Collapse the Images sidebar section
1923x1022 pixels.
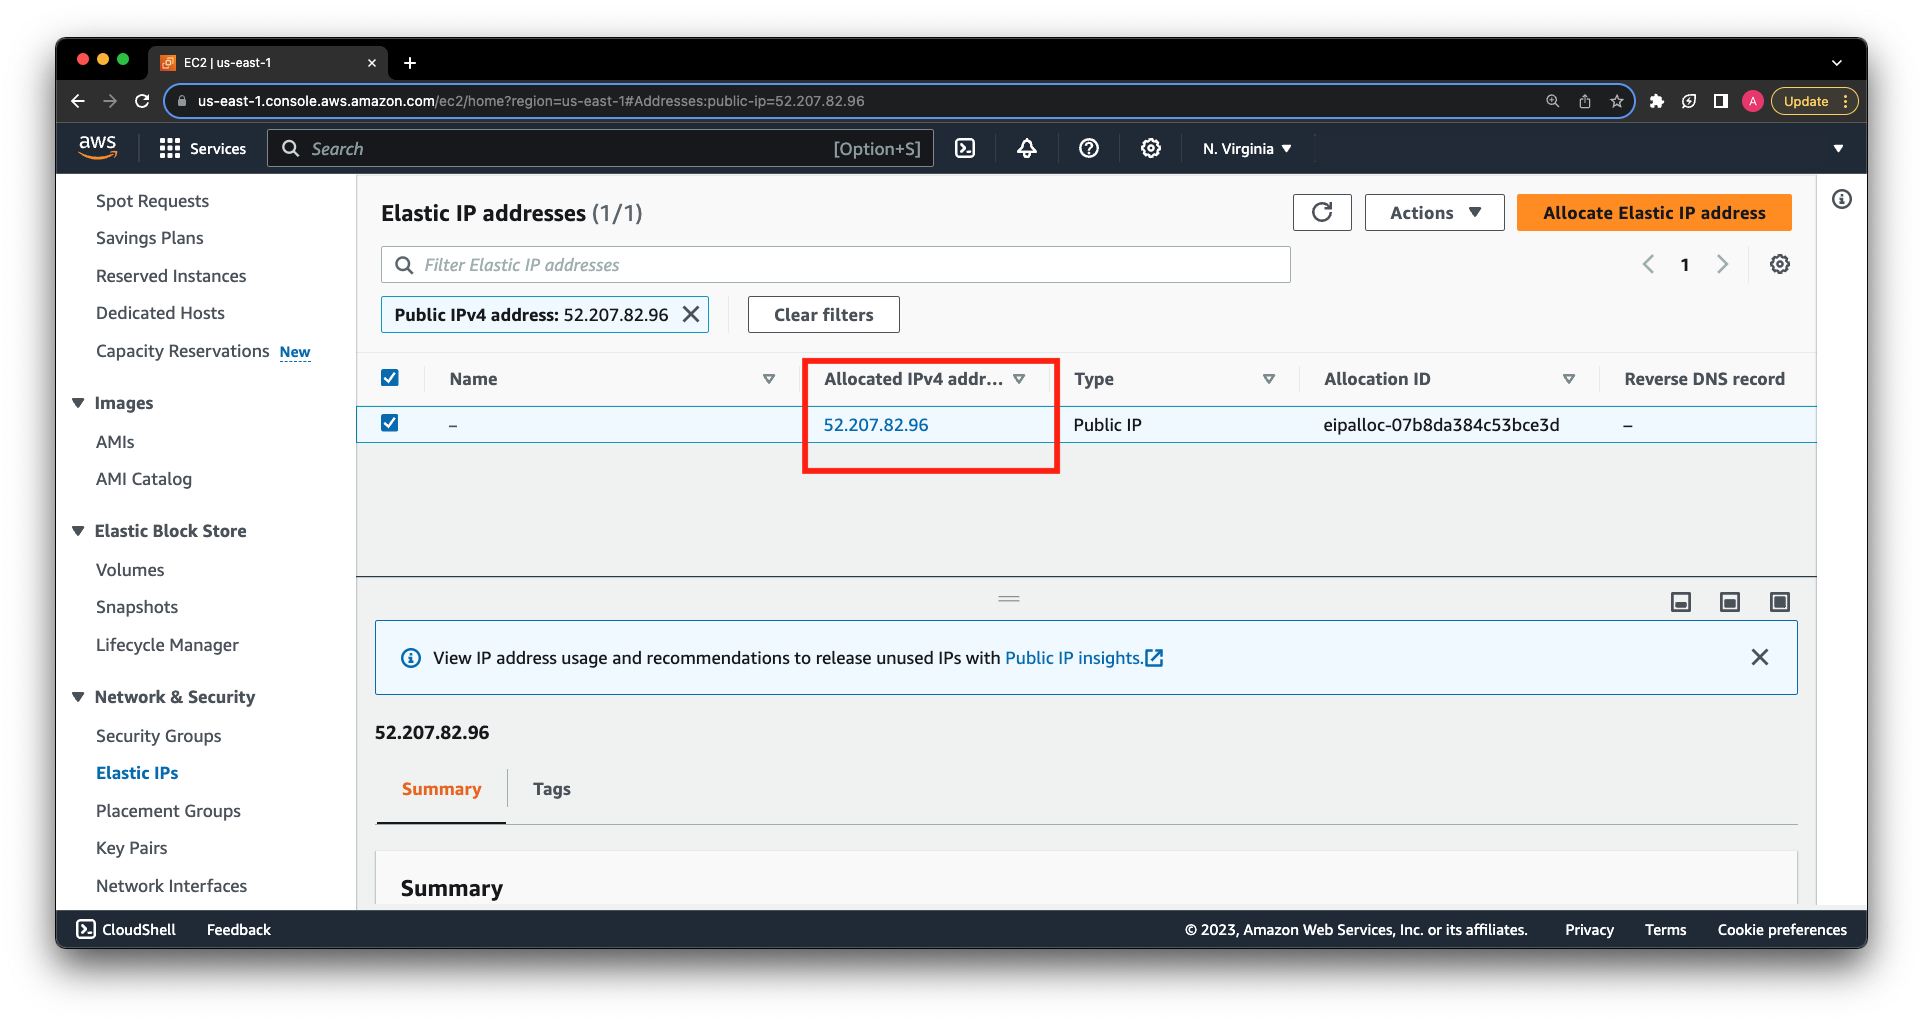pos(78,403)
